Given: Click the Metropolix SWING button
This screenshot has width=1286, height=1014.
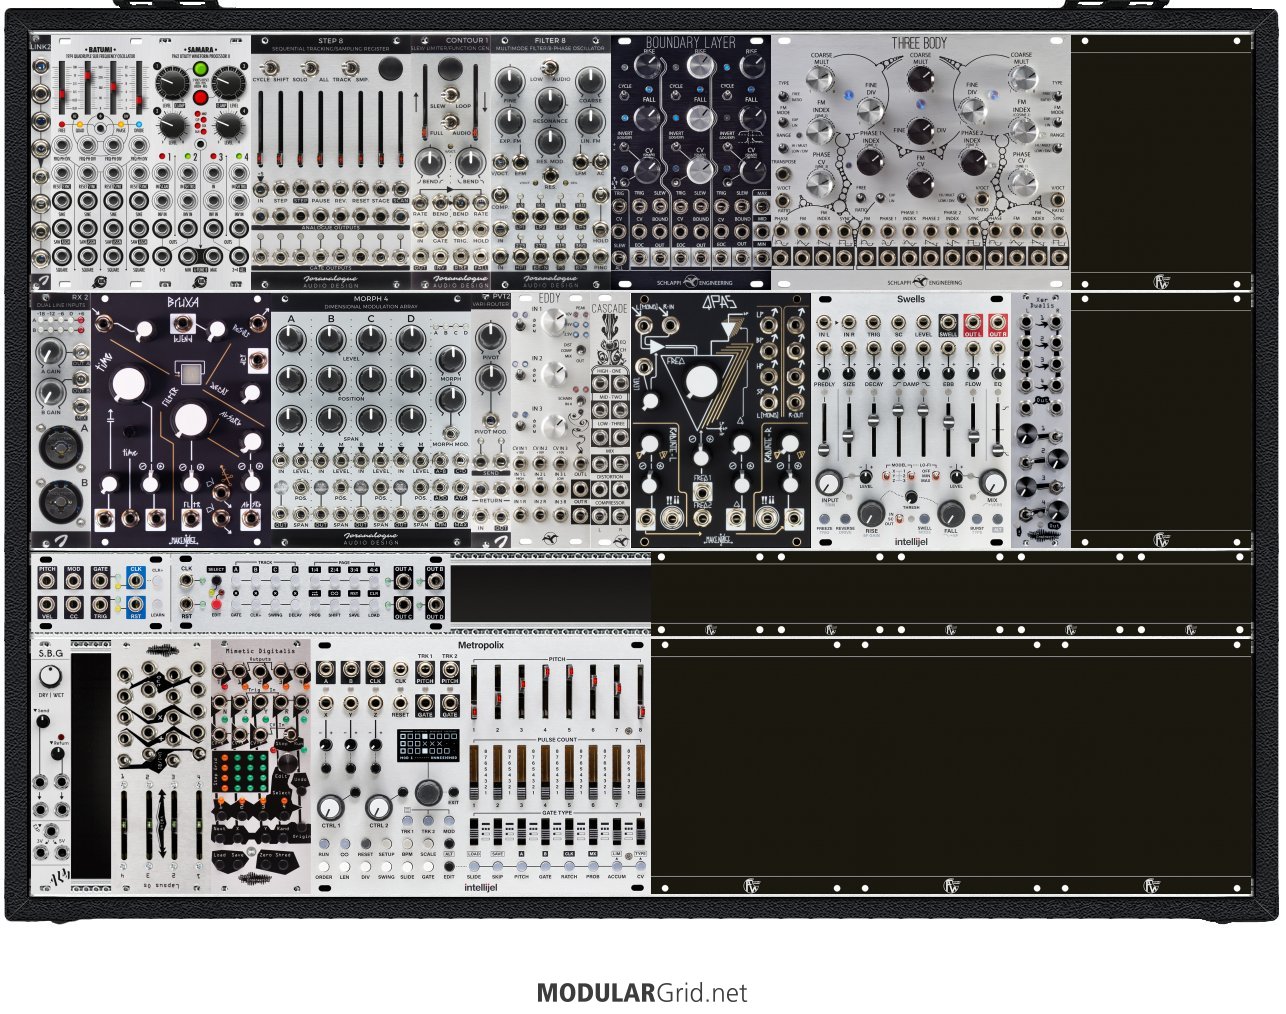Looking at the screenshot, I should click(x=386, y=866).
